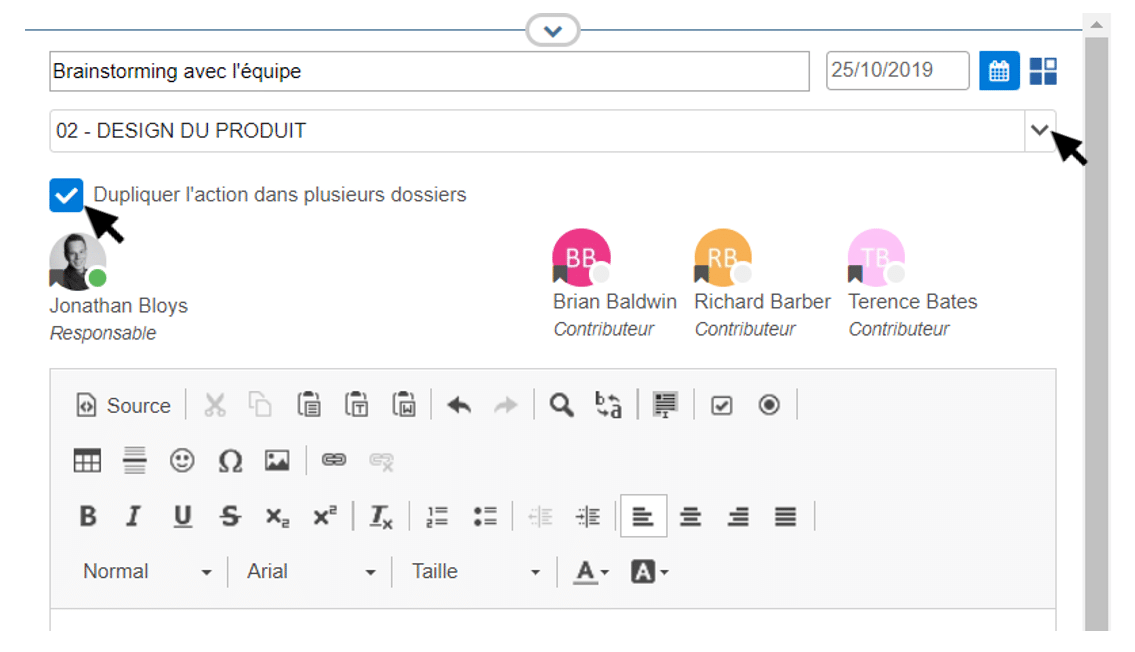The image size is (1135, 652).
Task: Insert a smiley emoticon
Action: click(x=181, y=460)
